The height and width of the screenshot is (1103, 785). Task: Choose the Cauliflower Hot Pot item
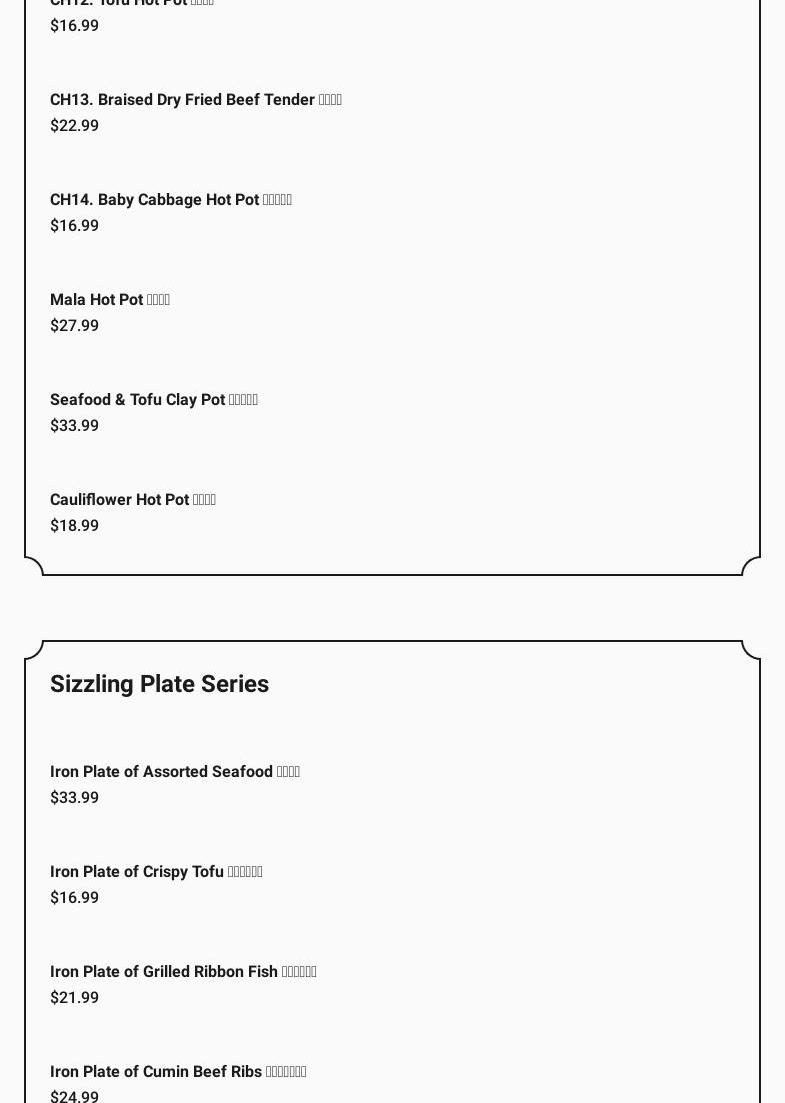pyautogui.click(x=132, y=500)
